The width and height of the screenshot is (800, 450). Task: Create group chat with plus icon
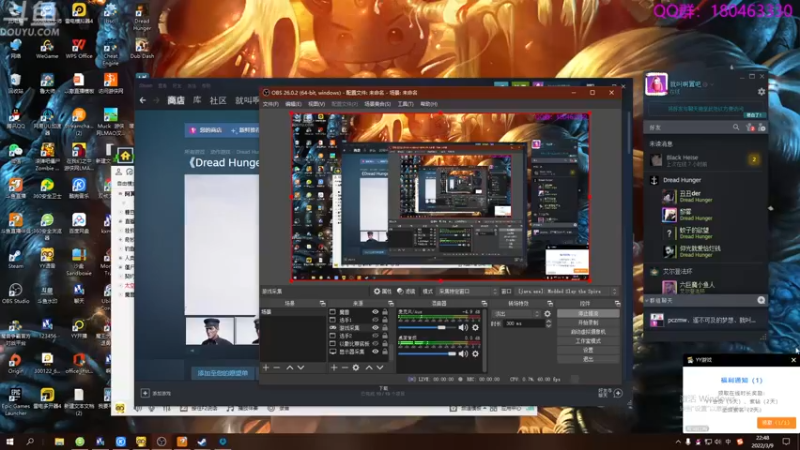pyautogui.click(x=761, y=301)
